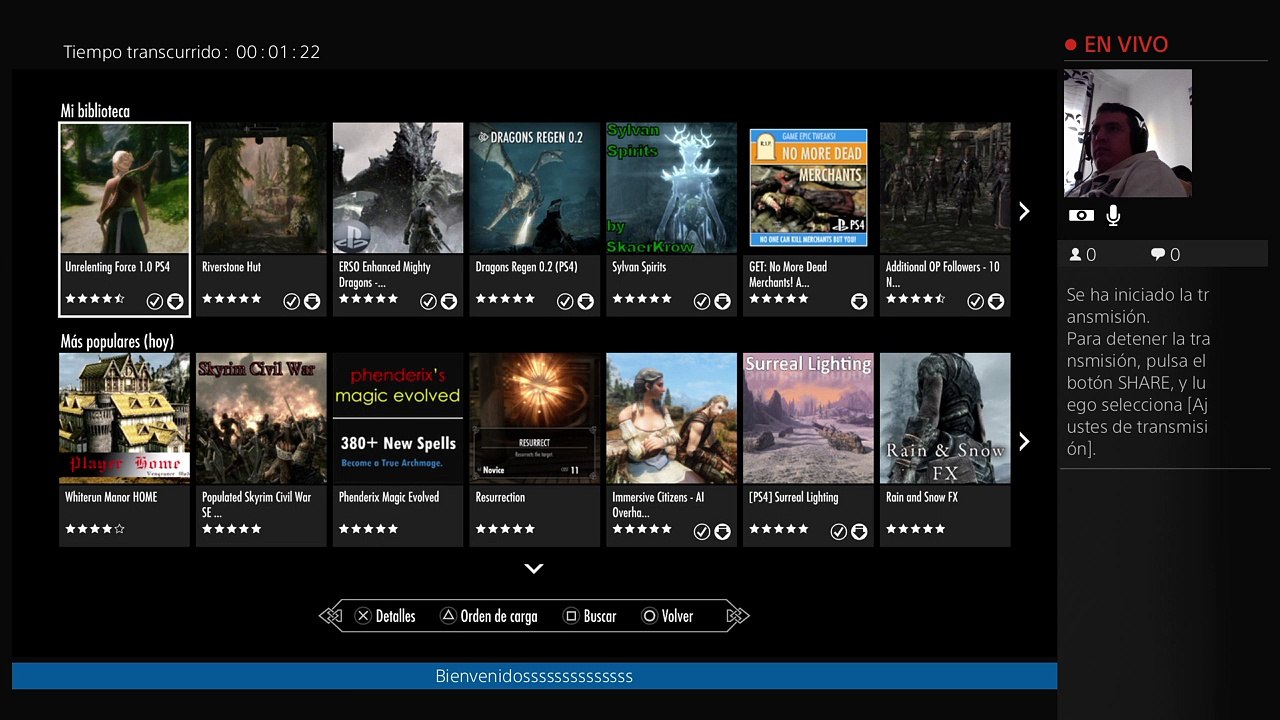The image size is (1280, 720).
Task: Toggle enabled checkmark on Riverstone Hut
Action: 291,301
